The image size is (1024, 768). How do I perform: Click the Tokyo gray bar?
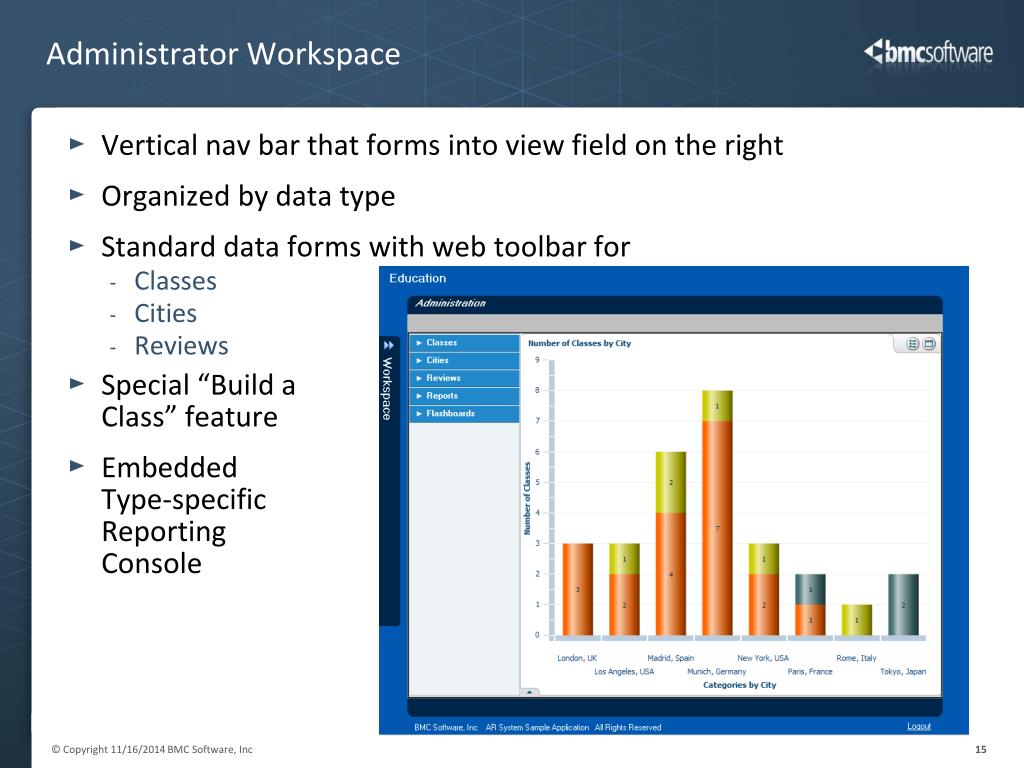click(x=903, y=605)
